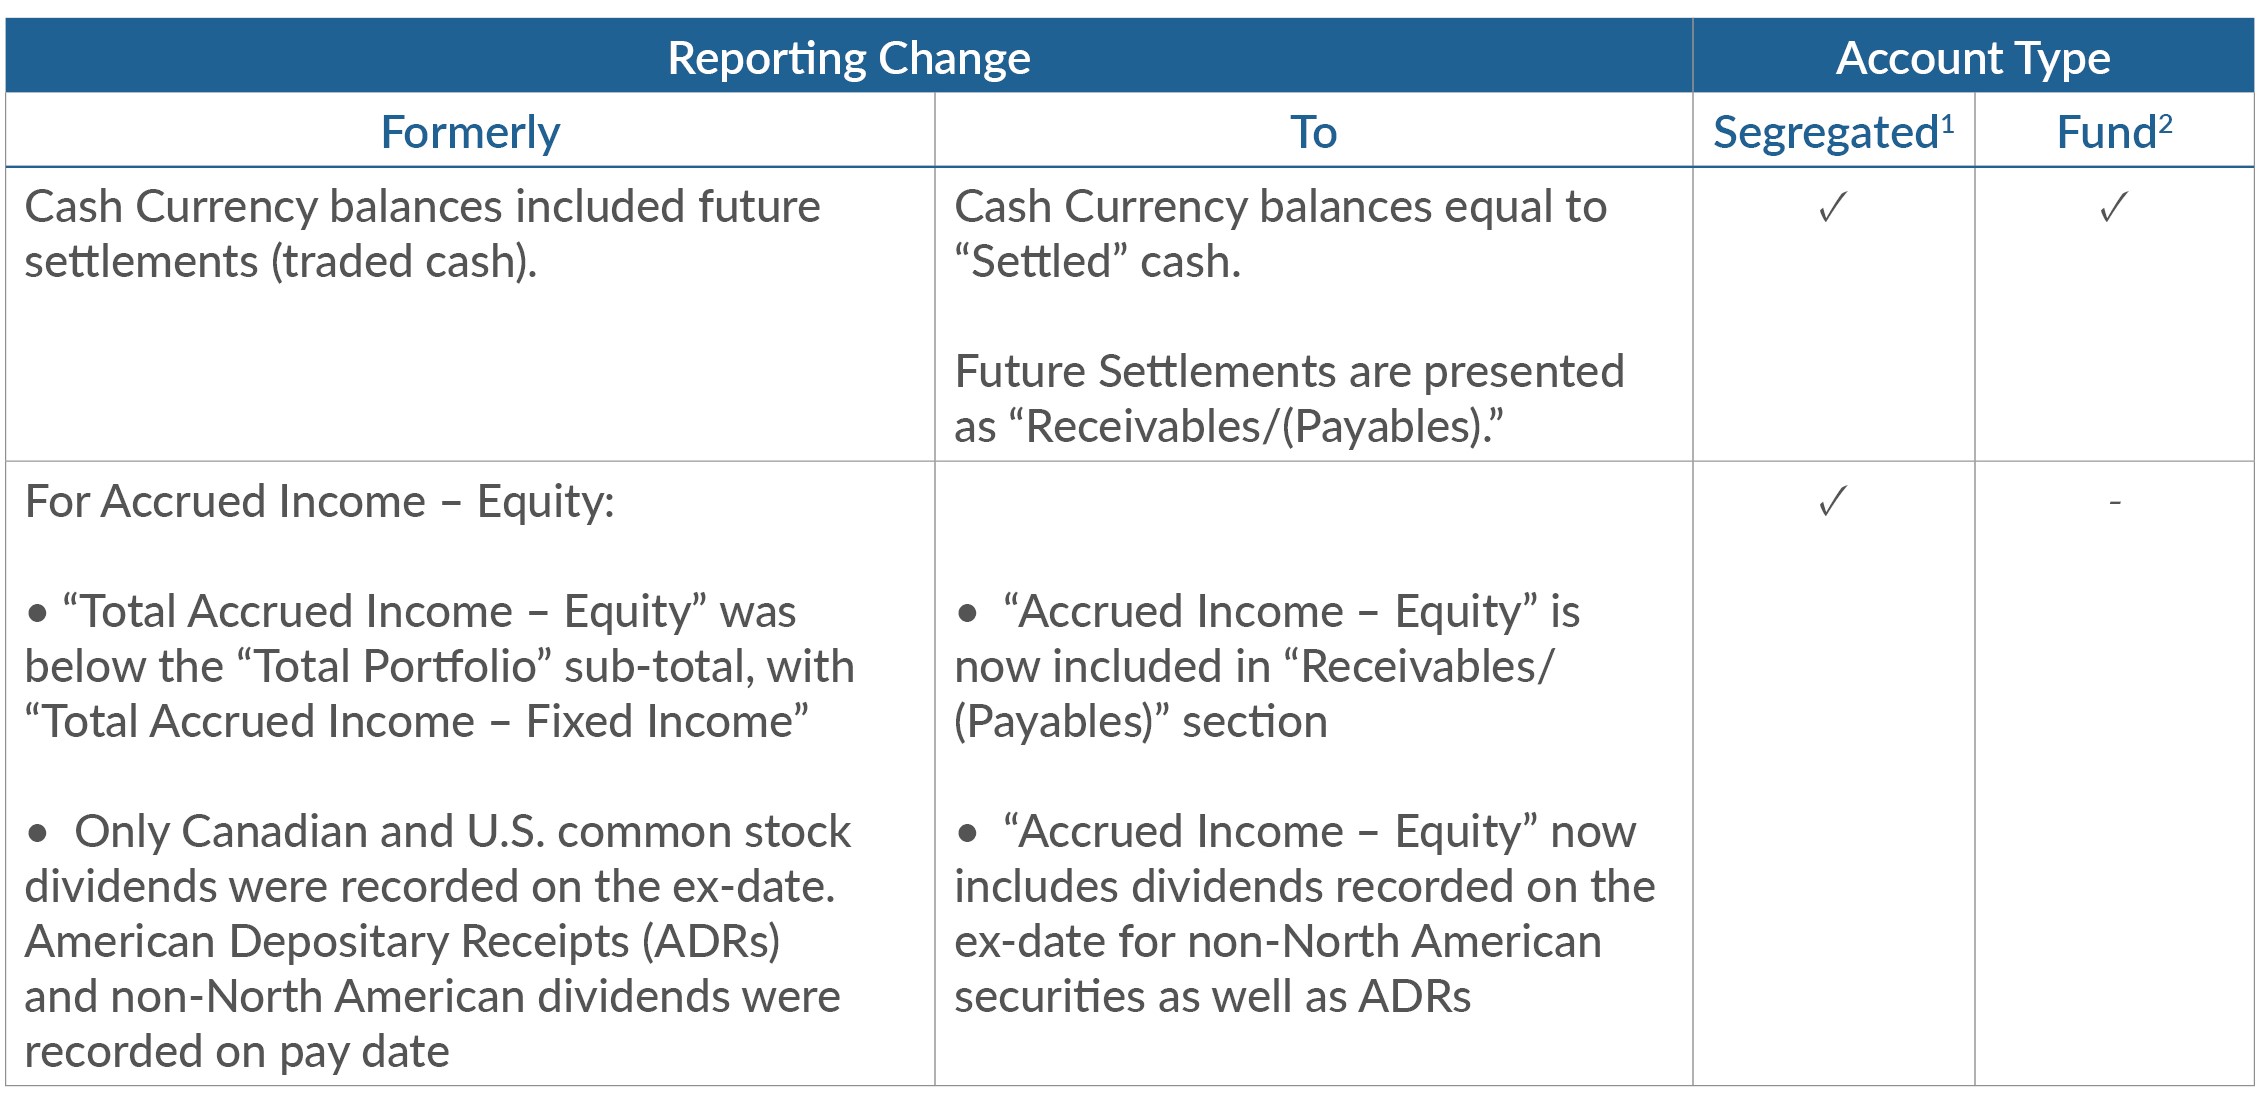Click text 'Cash Currency balances included future settlements'
The height and width of the screenshot is (1100, 2261).
click(x=422, y=234)
